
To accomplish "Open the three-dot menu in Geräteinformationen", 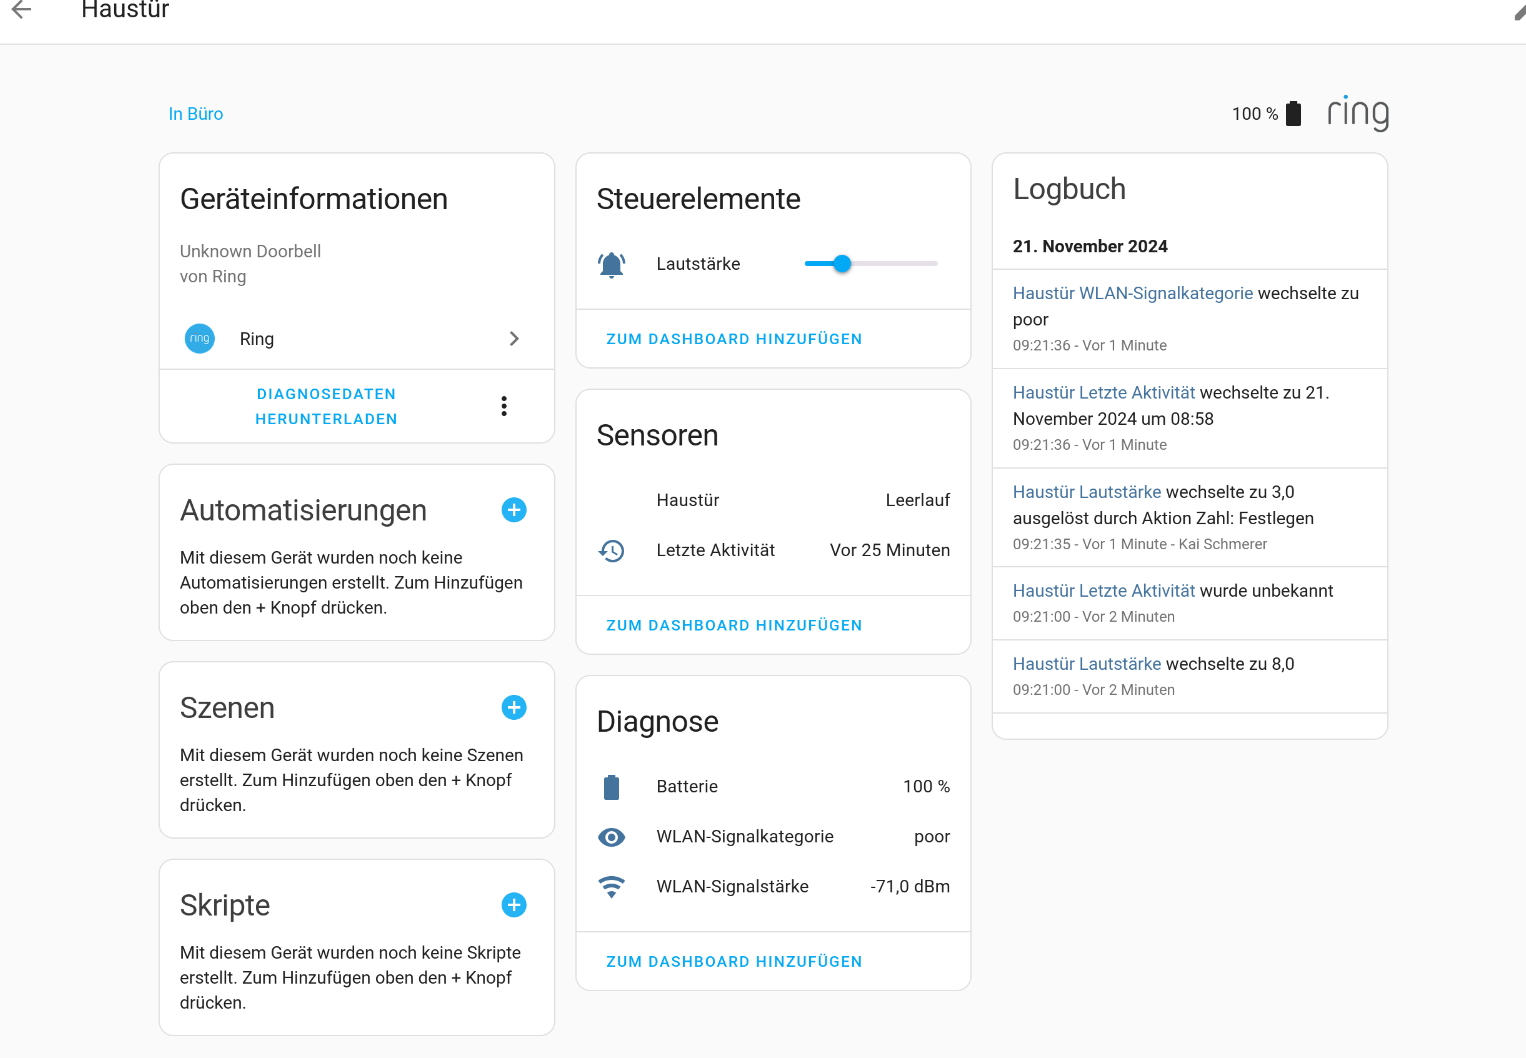I will pyautogui.click(x=504, y=406).
